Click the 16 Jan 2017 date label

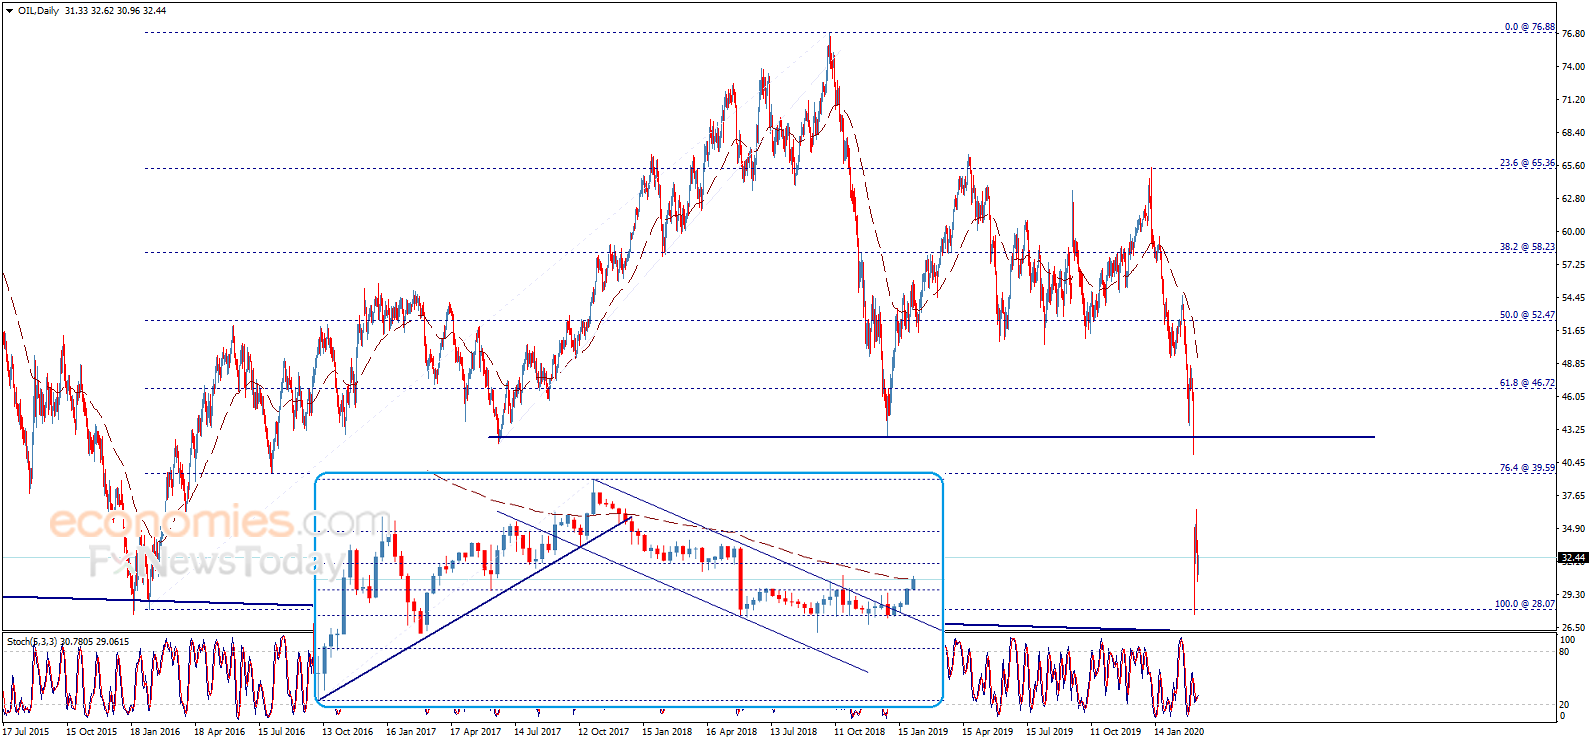pyautogui.click(x=411, y=732)
